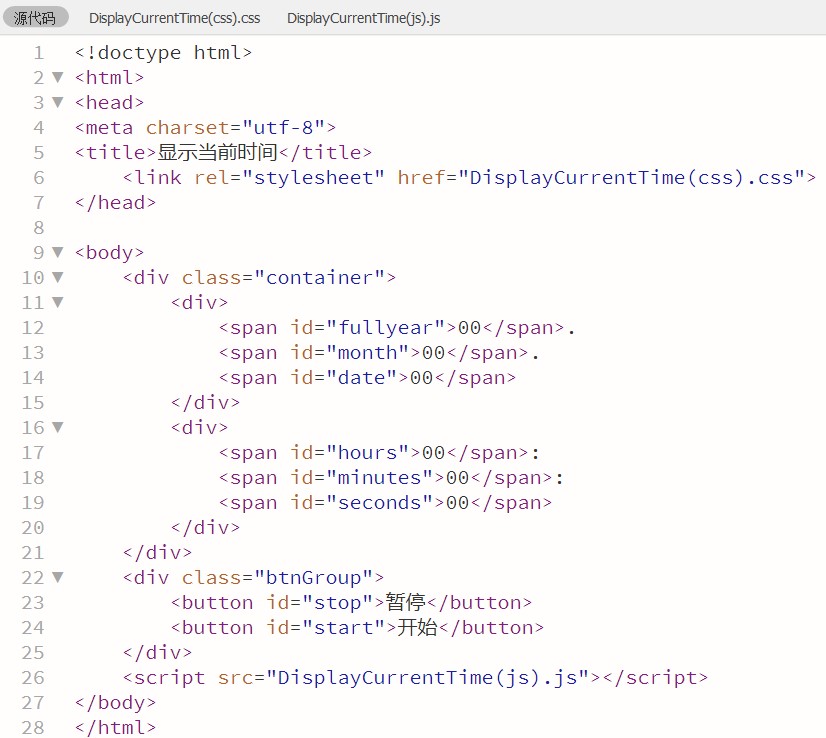Click line number 28 in the gutter
The height and width of the screenshot is (738, 826).
[x=33, y=727]
